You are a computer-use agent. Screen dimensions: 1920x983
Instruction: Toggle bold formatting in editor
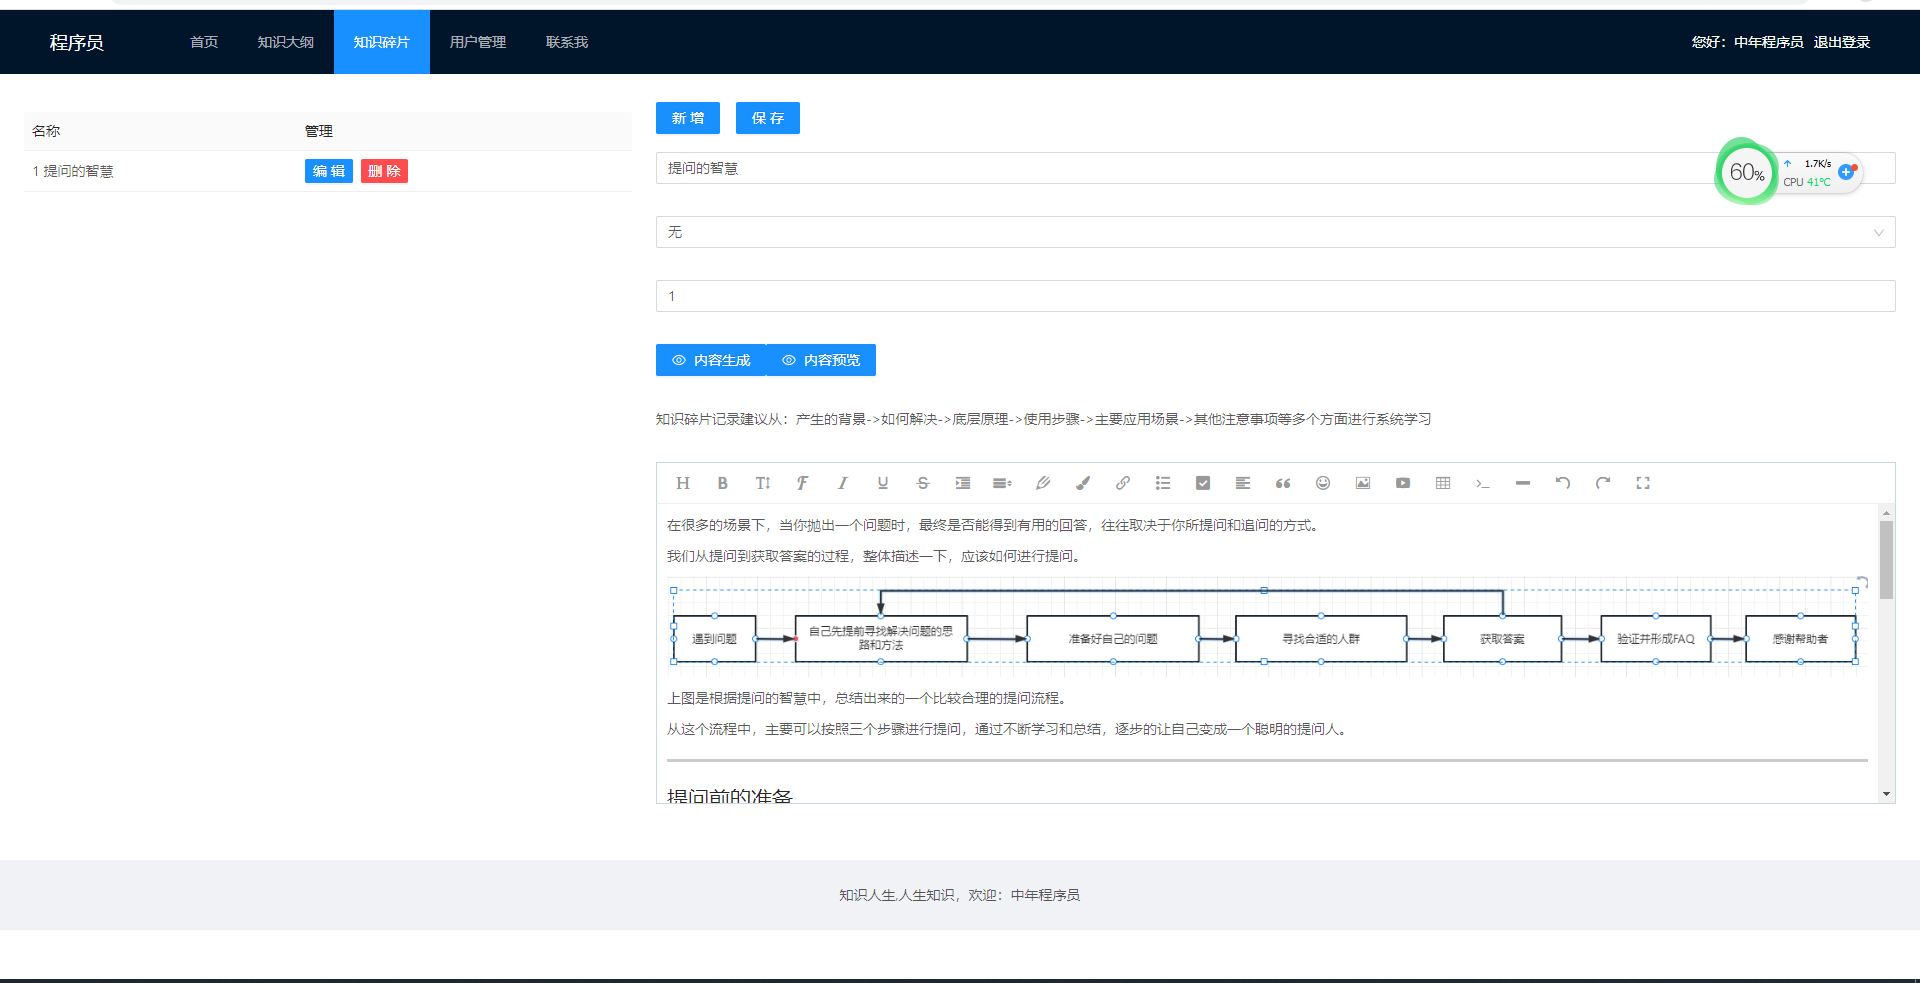point(723,483)
